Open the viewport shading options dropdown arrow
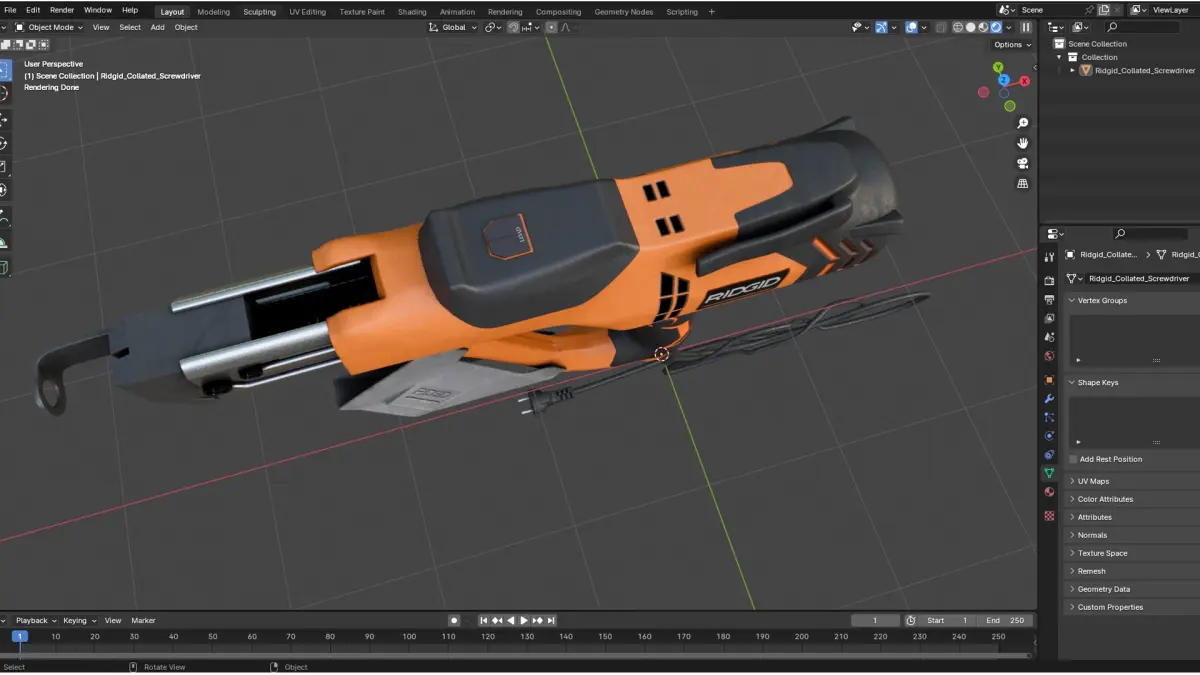Viewport: 1200px width, 675px height. 1009,27
